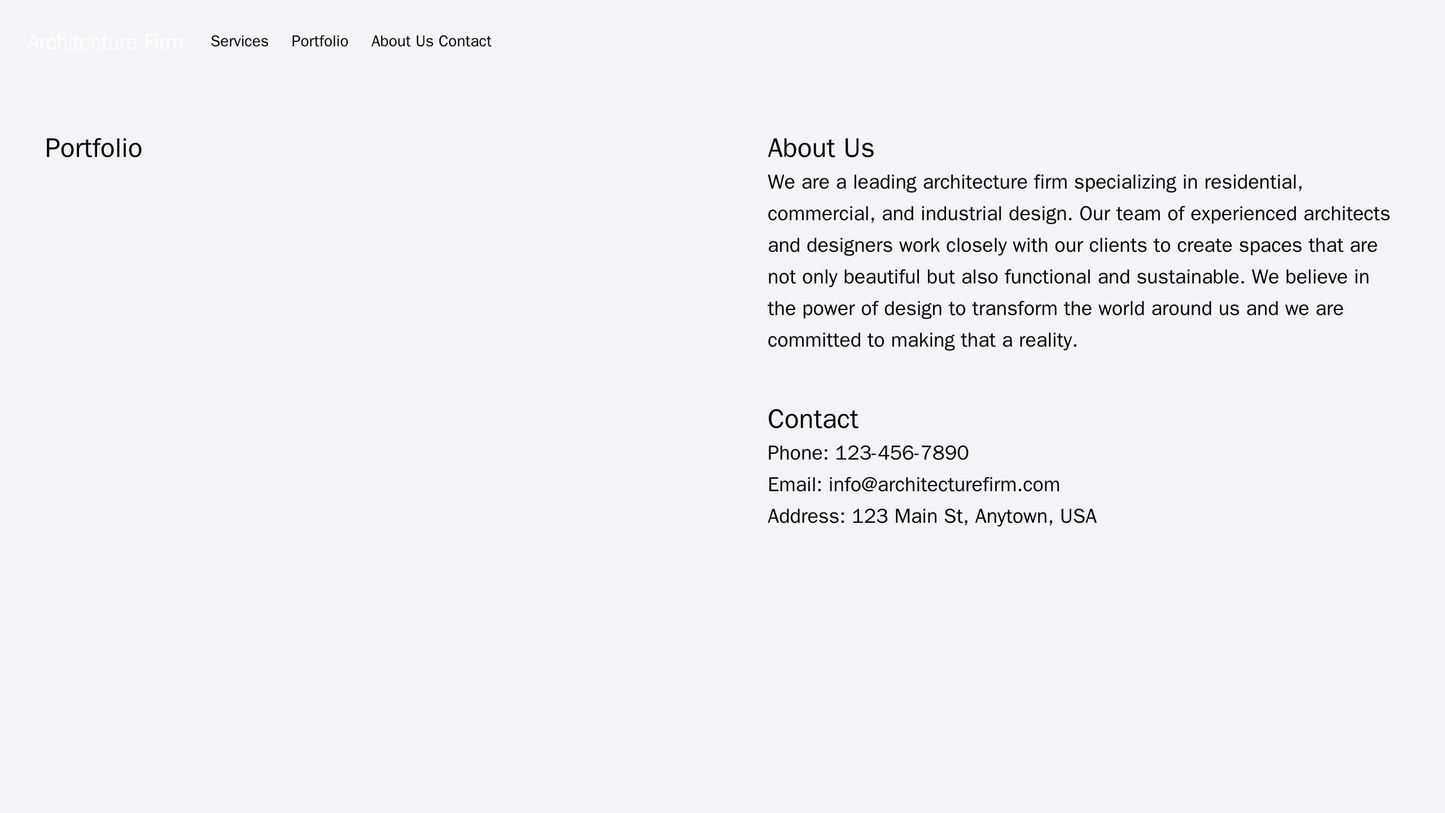Click the 123 Main St, Anytown address
The height and width of the screenshot is (813, 1445).
click(x=973, y=516)
